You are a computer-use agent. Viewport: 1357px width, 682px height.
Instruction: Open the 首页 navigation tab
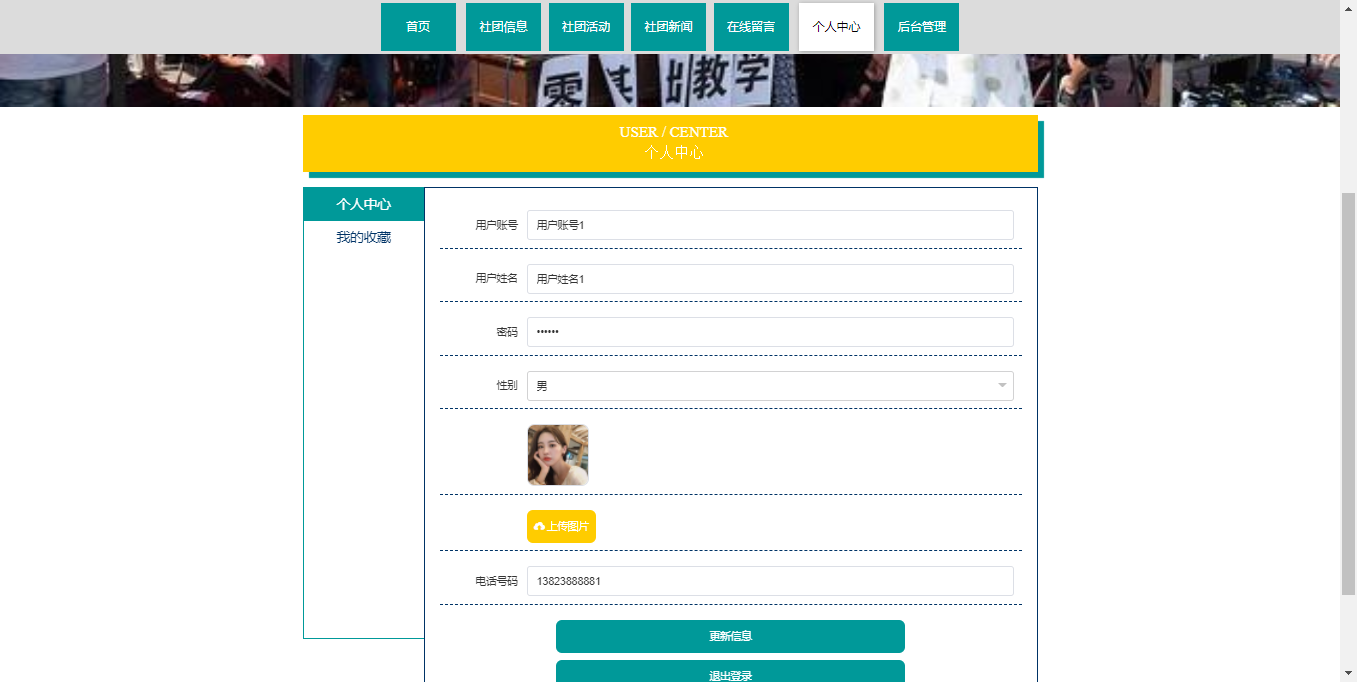pos(418,27)
